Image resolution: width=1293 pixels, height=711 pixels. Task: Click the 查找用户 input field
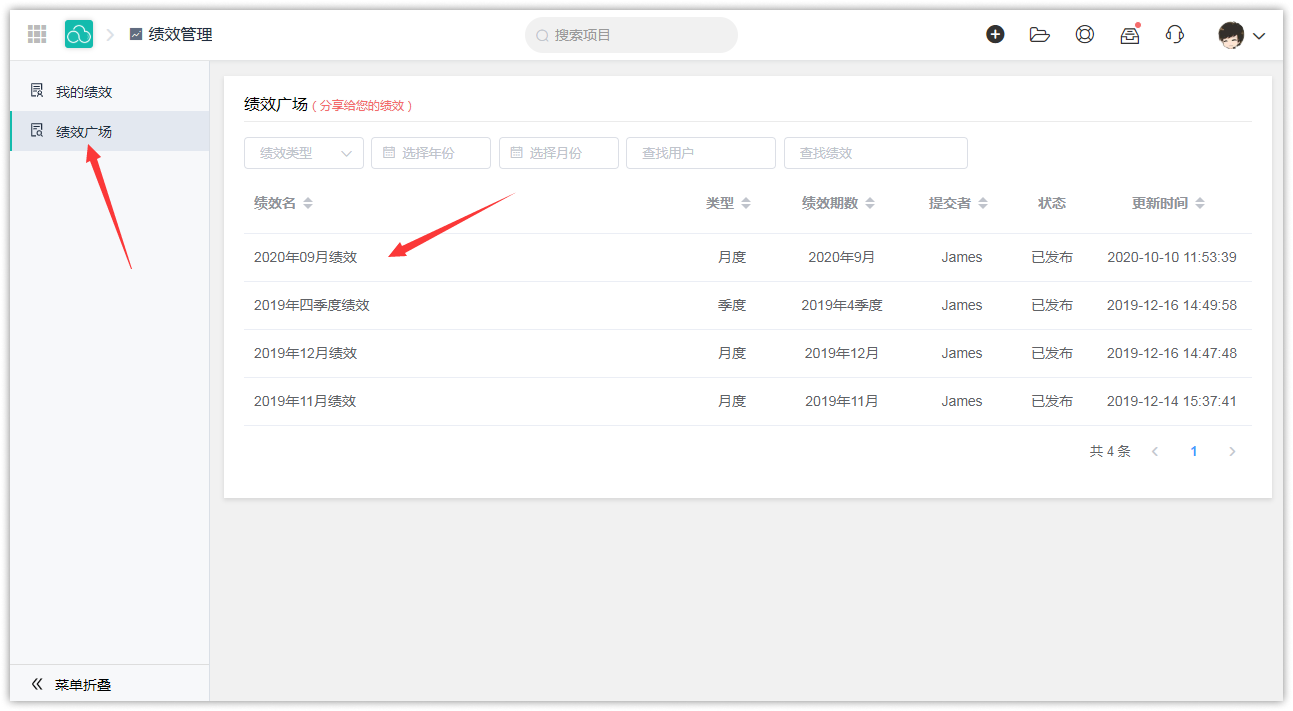[700, 153]
